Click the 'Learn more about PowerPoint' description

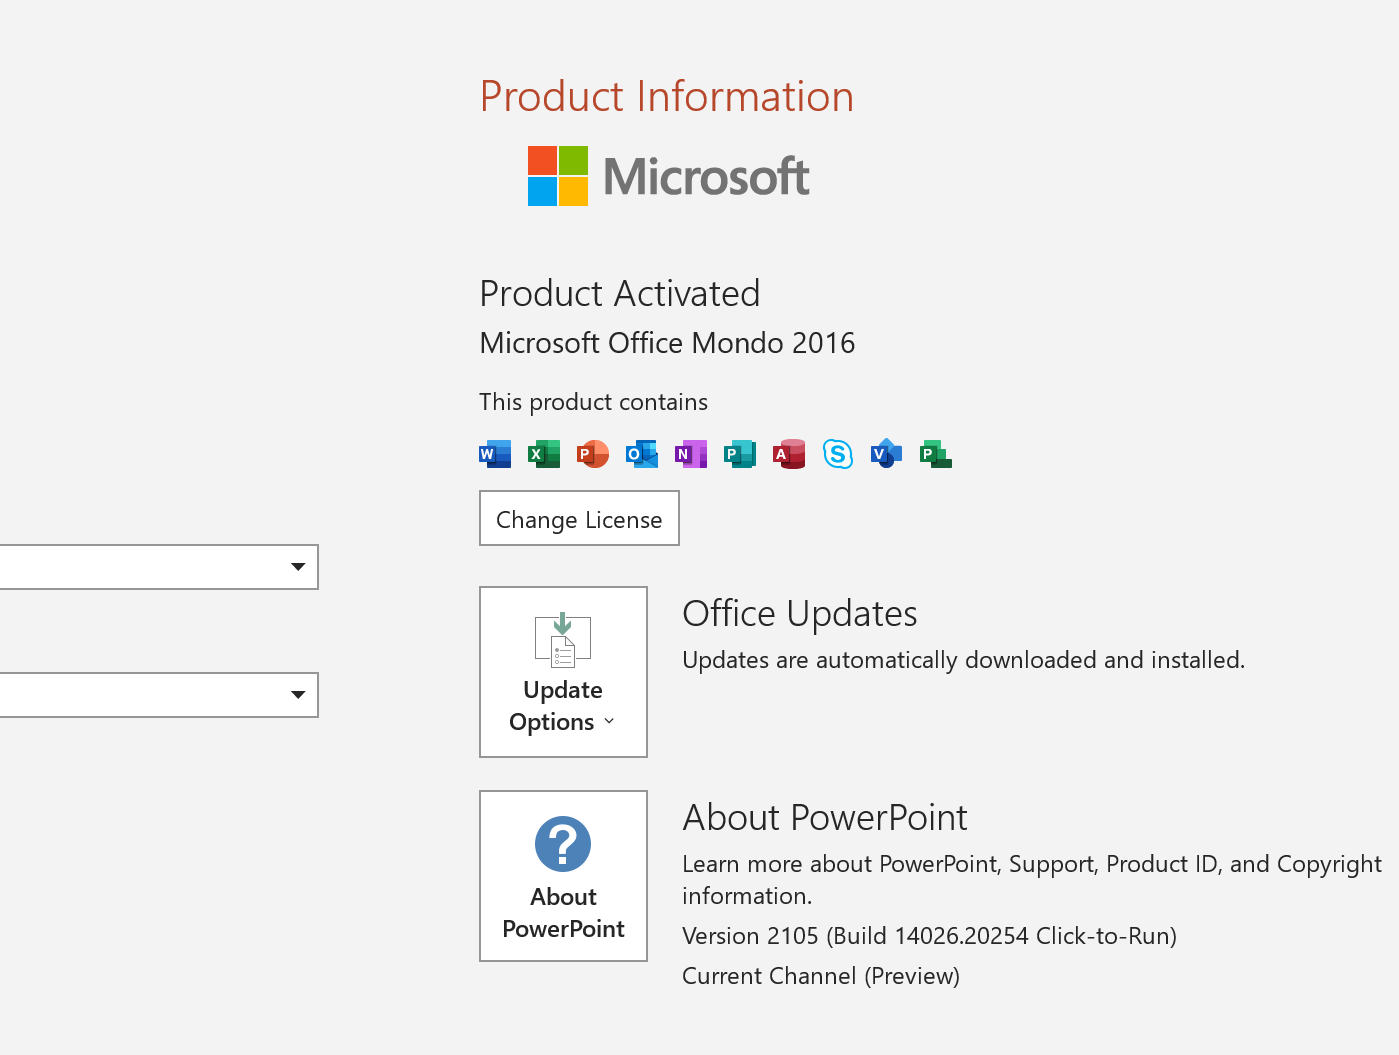(x=1032, y=880)
